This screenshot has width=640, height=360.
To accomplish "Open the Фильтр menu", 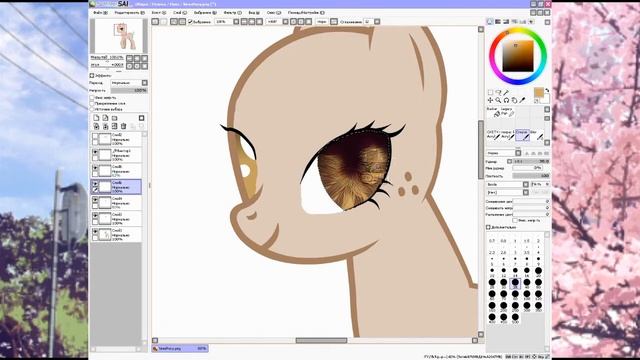I will click(233, 13).
